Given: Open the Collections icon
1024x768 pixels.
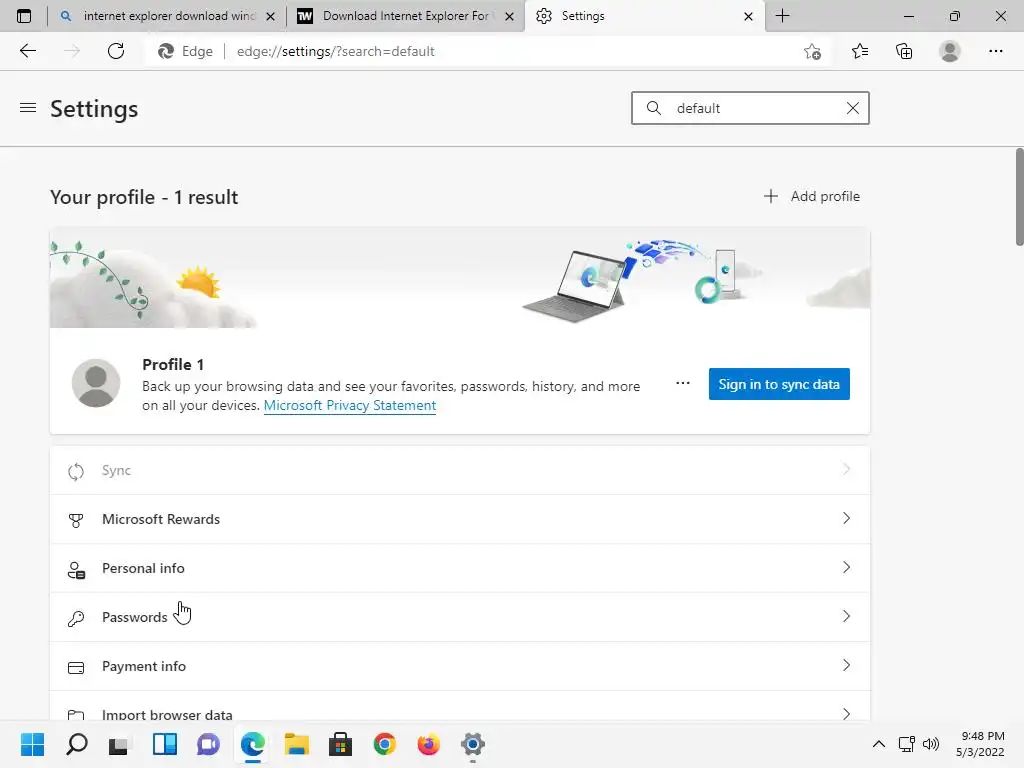Looking at the screenshot, I should coord(904,51).
